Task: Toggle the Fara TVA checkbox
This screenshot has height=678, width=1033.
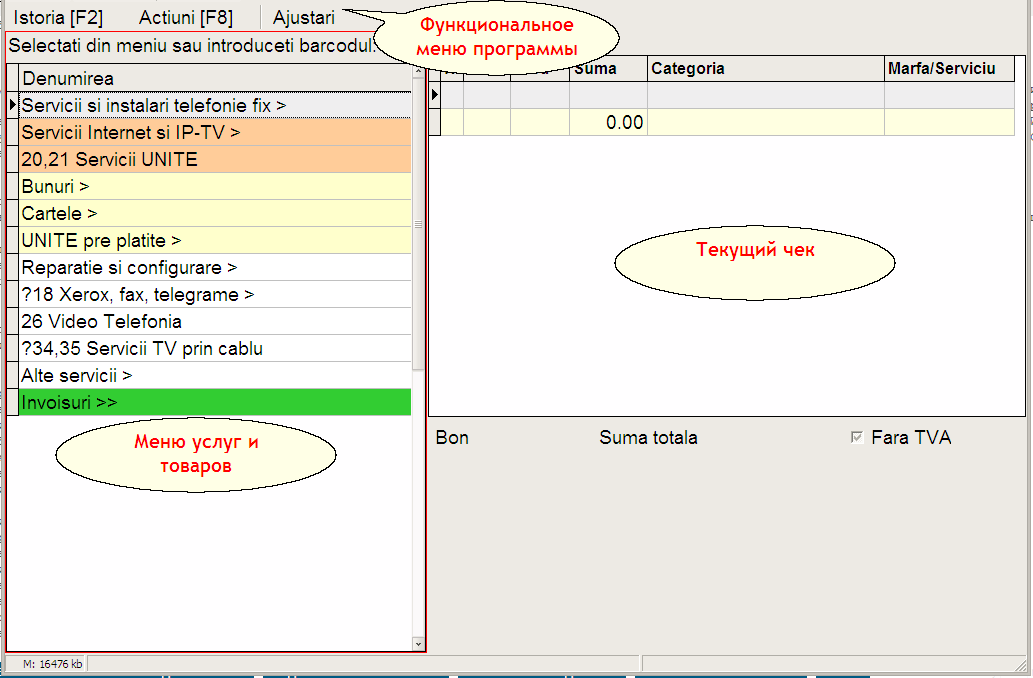Action: click(x=856, y=438)
